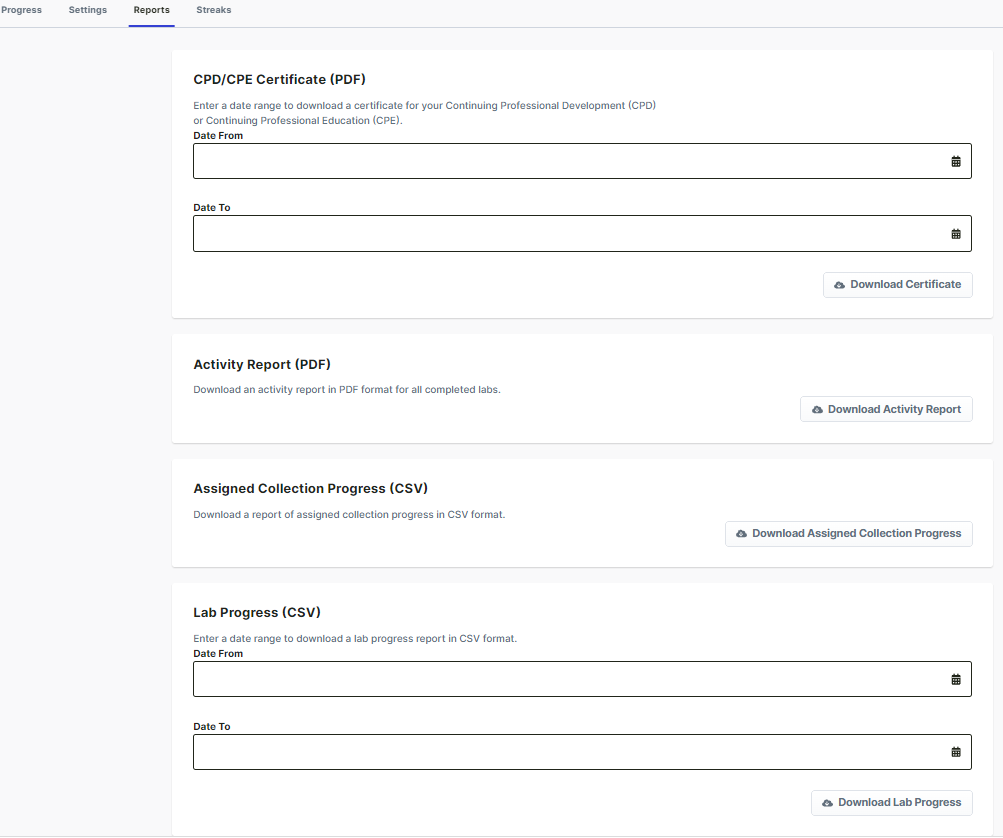Open calendar picker for Certificate Date To

point(955,234)
